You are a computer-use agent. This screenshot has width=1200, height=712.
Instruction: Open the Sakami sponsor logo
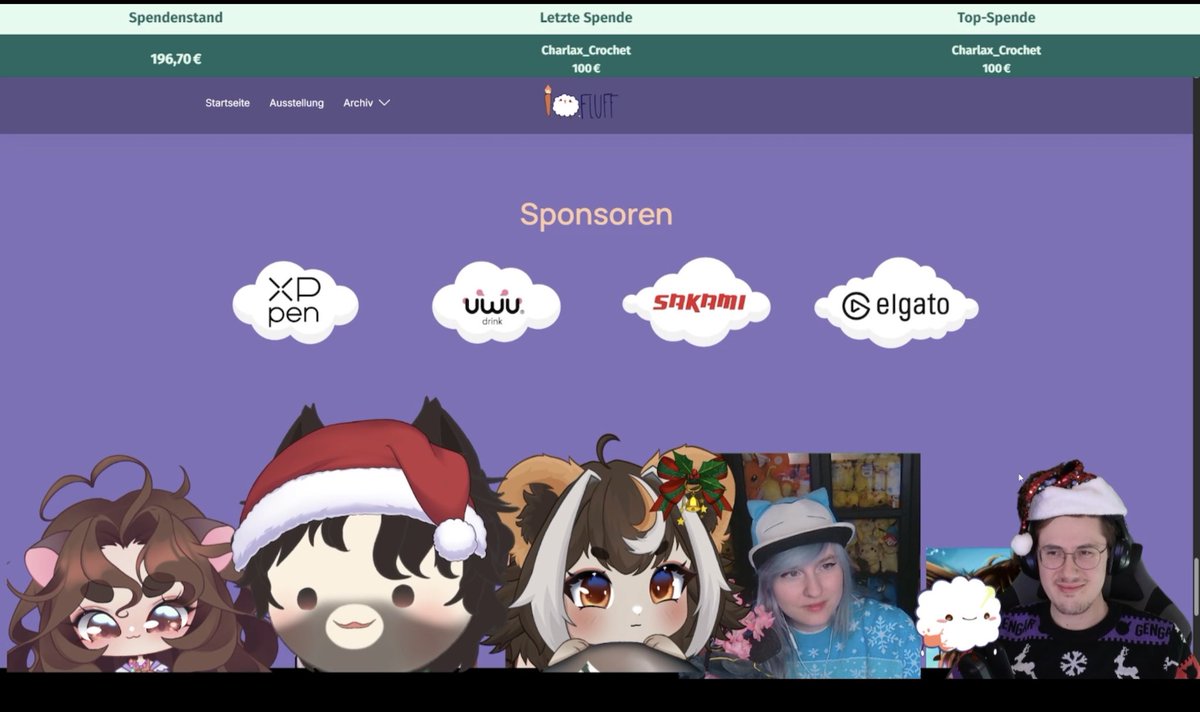tap(696, 302)
